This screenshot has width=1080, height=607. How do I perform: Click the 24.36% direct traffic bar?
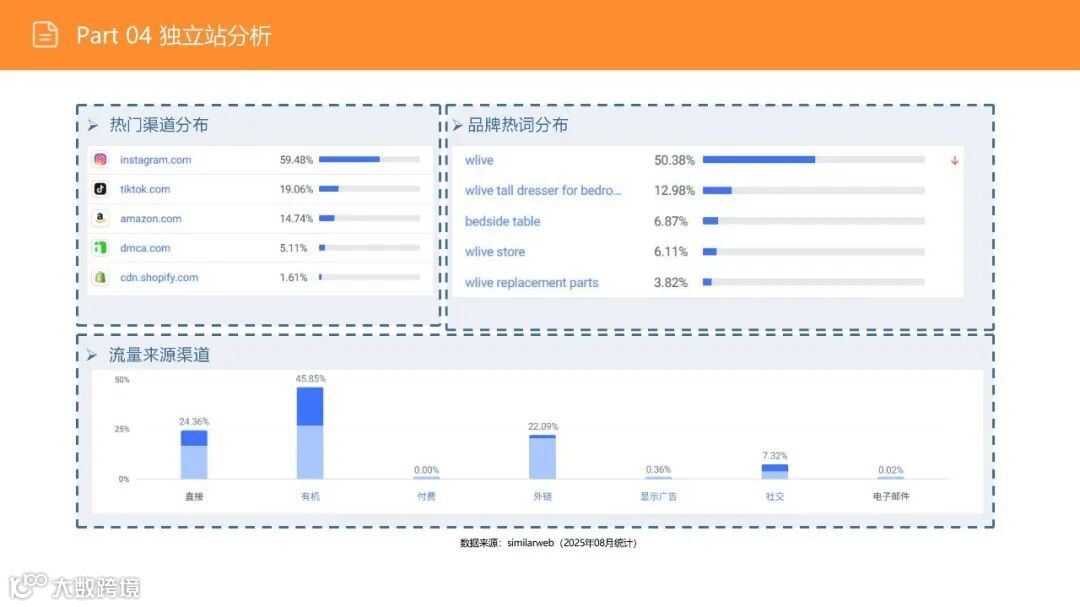pyautogui.click(x=194, y=455)
